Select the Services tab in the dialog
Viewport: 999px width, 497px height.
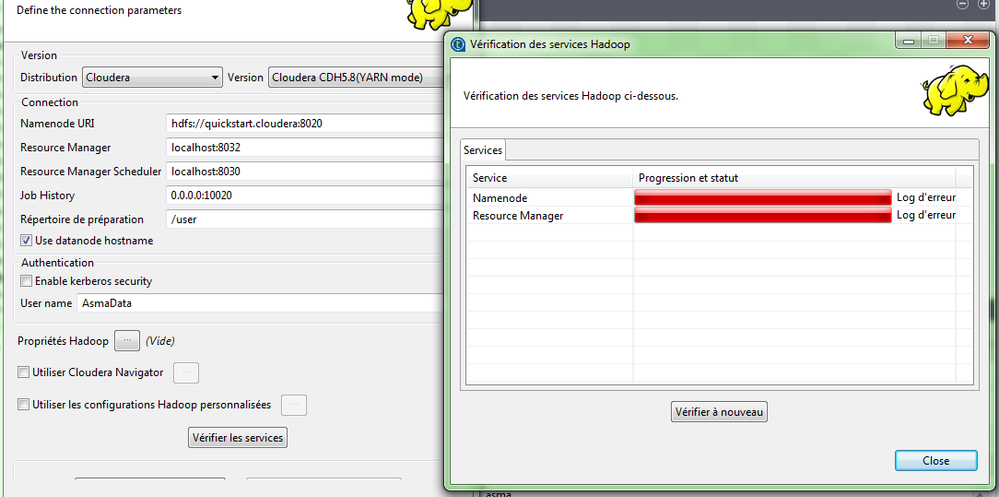(x=483, y=150)
